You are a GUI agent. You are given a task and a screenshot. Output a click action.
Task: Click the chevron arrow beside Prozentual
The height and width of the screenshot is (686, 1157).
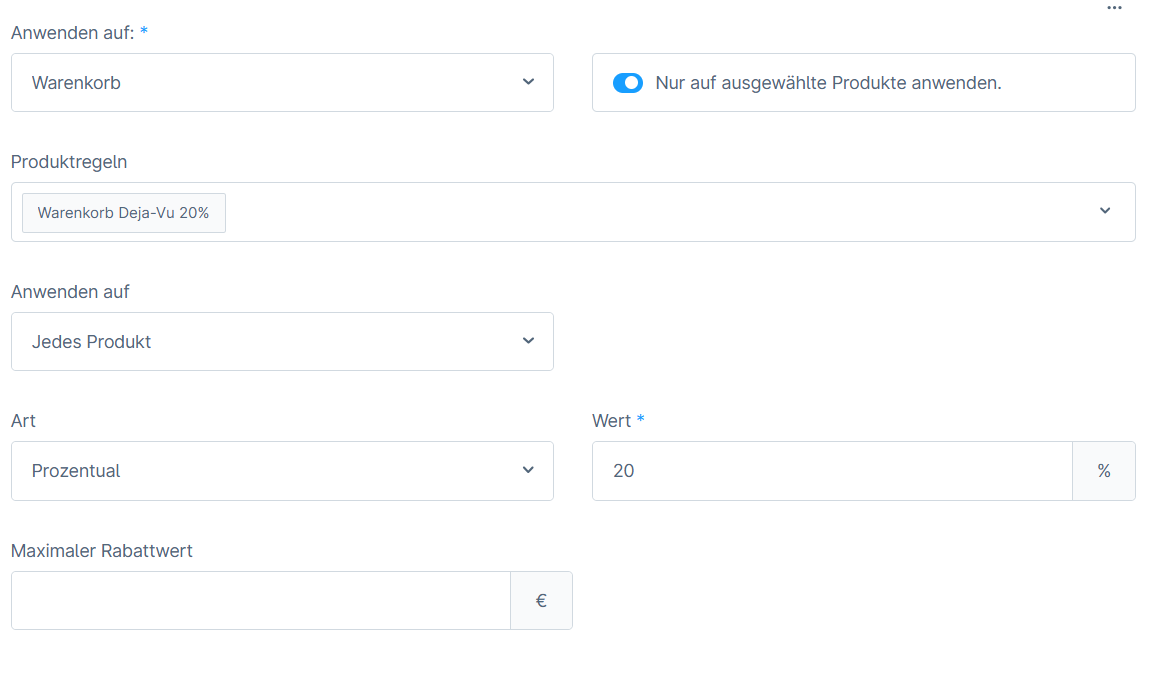(x=528, y=470)
